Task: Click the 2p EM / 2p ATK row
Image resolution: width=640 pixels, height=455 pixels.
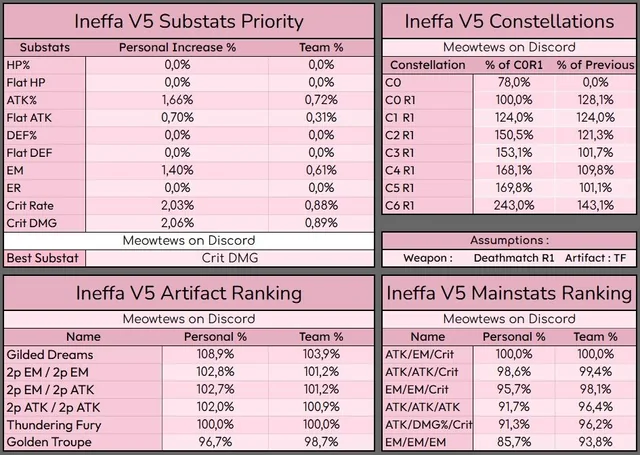Action: click(189, 390)
